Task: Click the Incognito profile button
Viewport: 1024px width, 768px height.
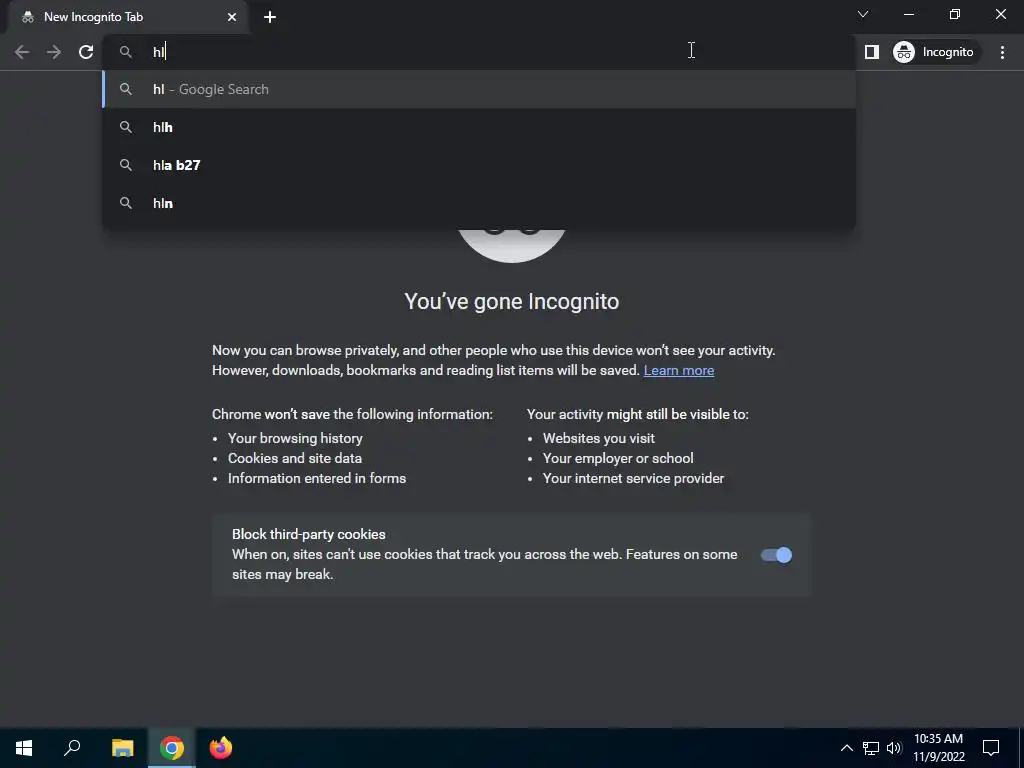Action: click(x=936, y=52)
